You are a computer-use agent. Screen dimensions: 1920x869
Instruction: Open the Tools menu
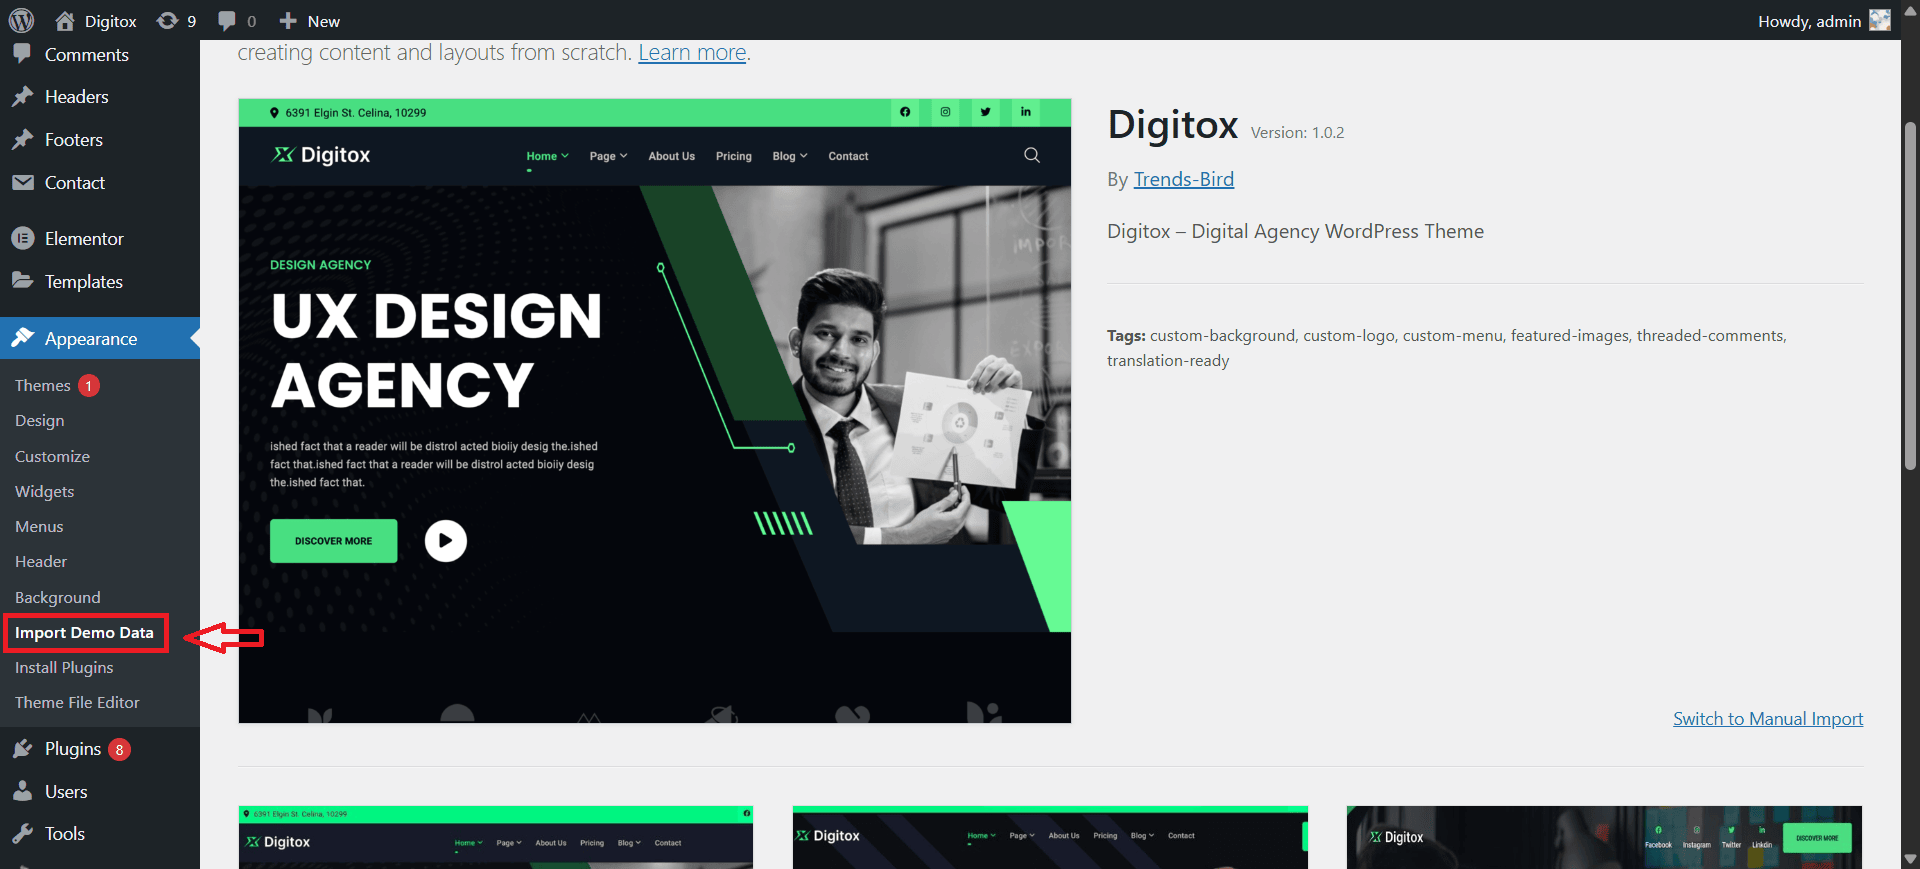point(100,834)
